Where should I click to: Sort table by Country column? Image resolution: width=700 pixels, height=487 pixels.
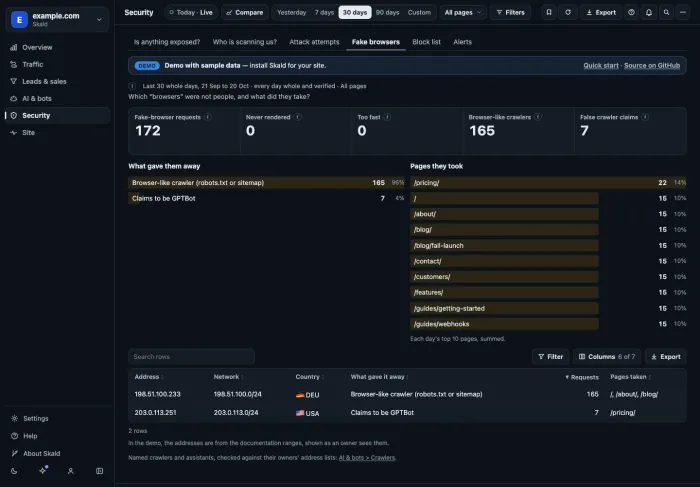(x=309, y=377)
